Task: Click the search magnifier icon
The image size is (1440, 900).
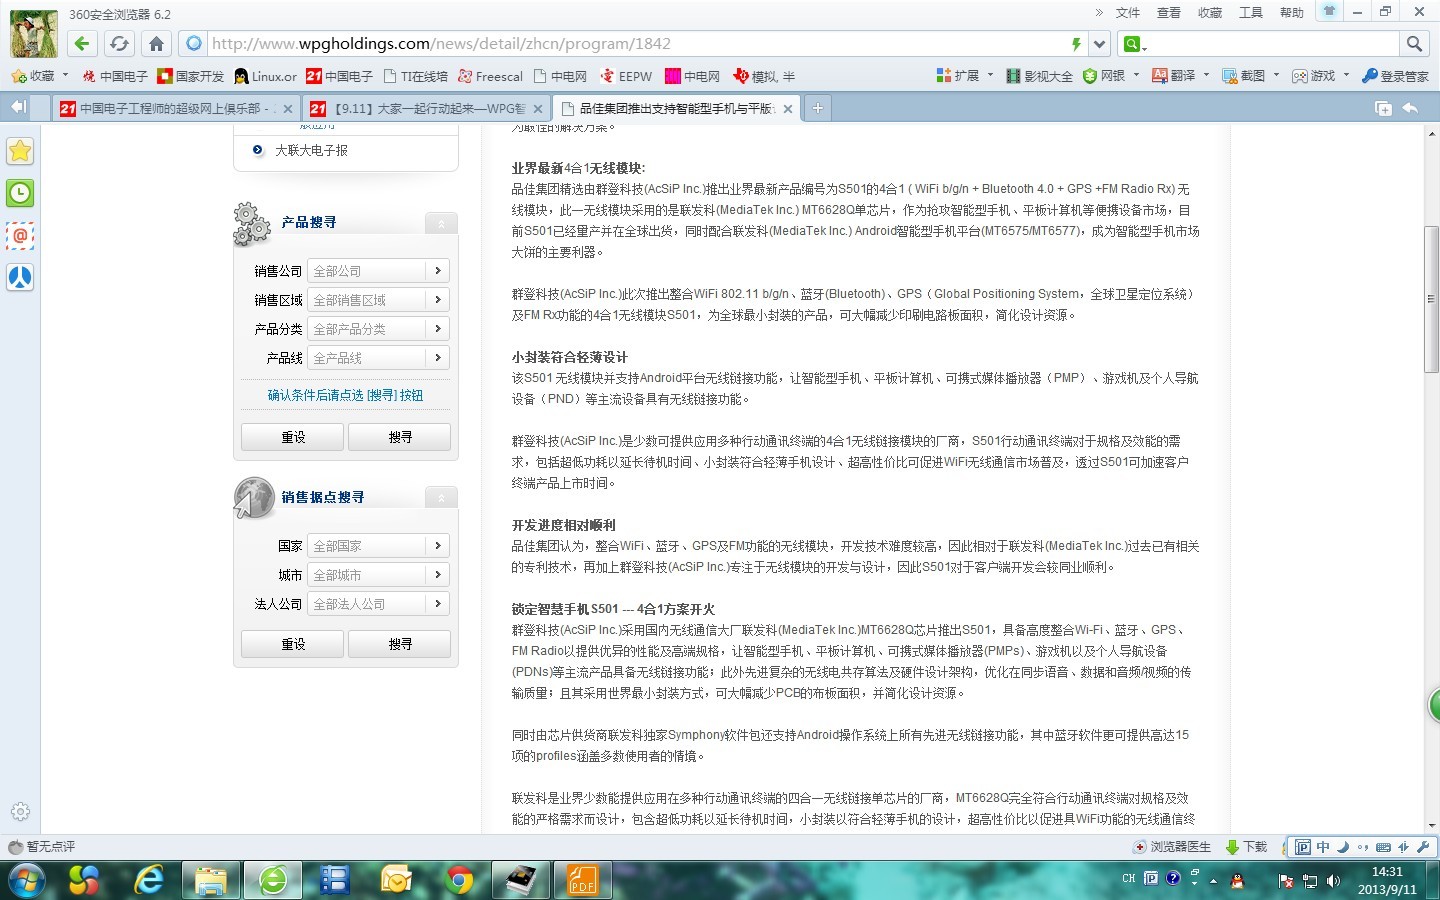Action: [1414, 43]
